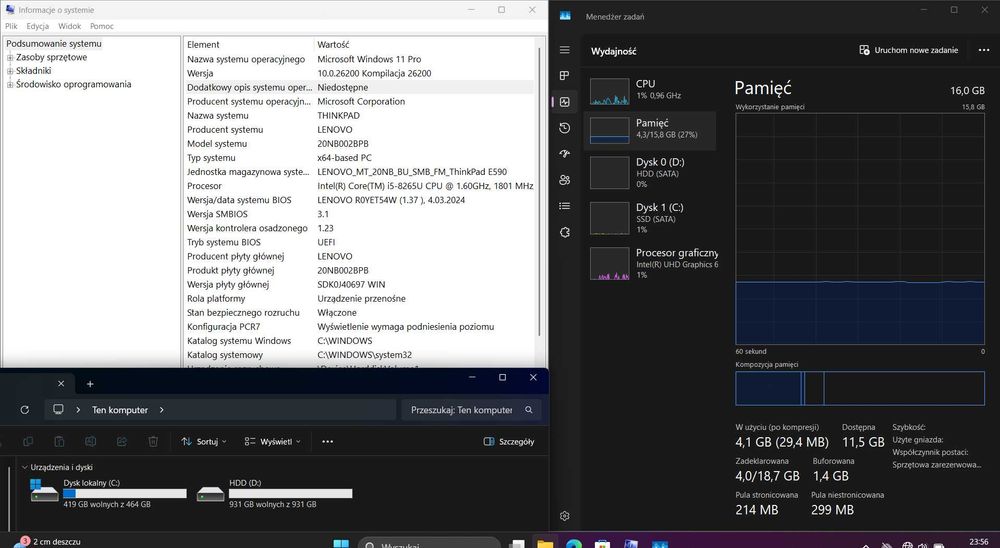This screenshot has width=1000, height=548.
Task: Click Ten komputer breadcrumb in address bar
Action: pyautogui.click(x=120, y=410)
